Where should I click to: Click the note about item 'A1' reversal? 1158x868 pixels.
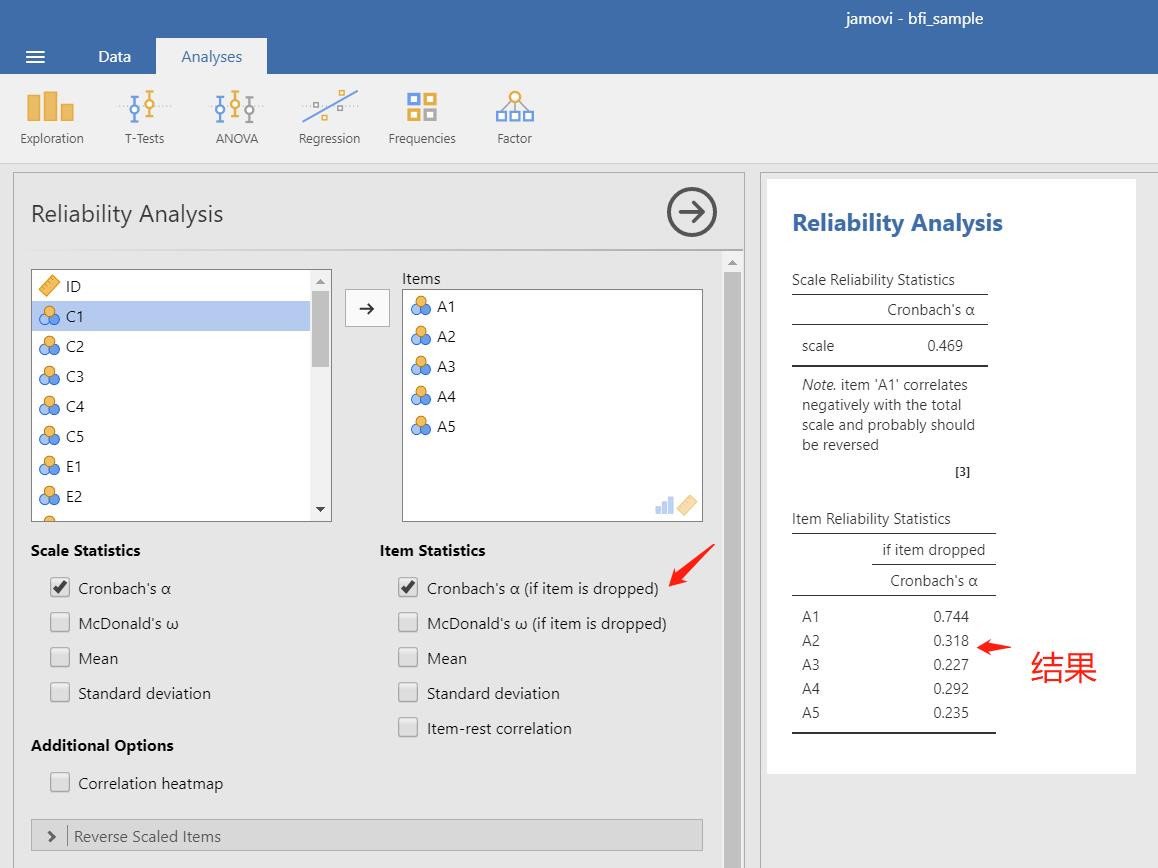(x=888, y=414)
